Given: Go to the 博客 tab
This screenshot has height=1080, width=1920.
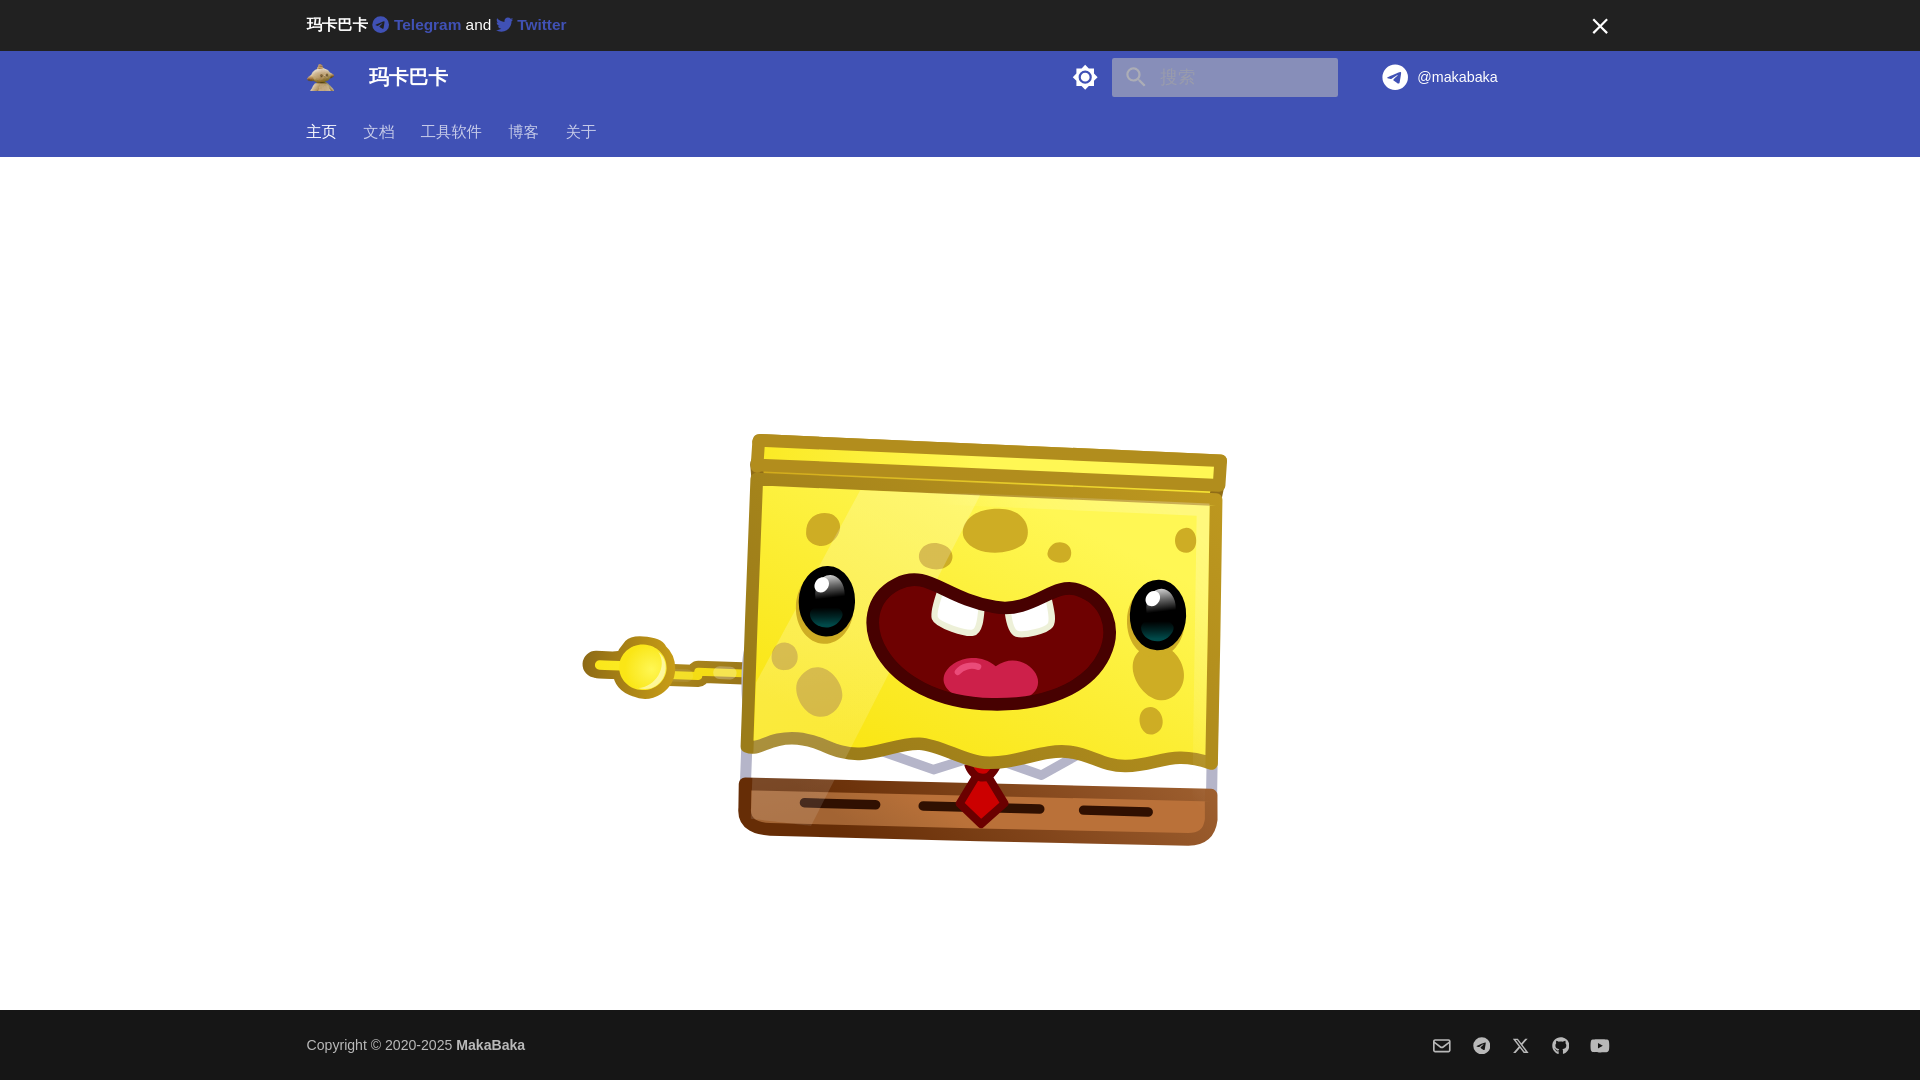Looking at the screenshot, I should point(523,132).
